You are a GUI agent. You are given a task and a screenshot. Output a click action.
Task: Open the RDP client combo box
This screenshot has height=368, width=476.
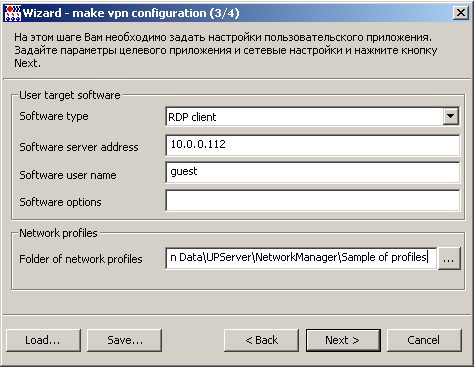pyautogui.click(x=312, y=117)
